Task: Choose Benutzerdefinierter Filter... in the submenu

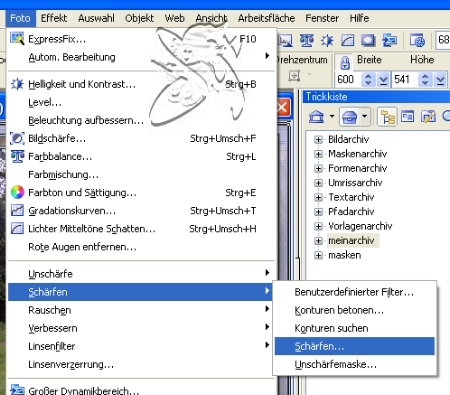Action: tap(355, 292)
